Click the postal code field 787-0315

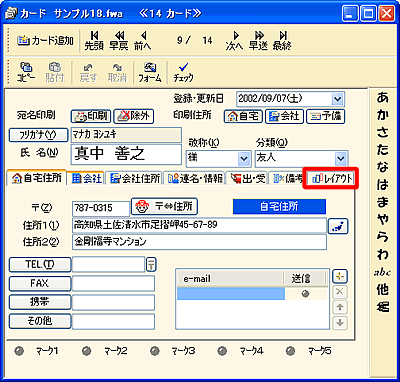coord(100,209)
